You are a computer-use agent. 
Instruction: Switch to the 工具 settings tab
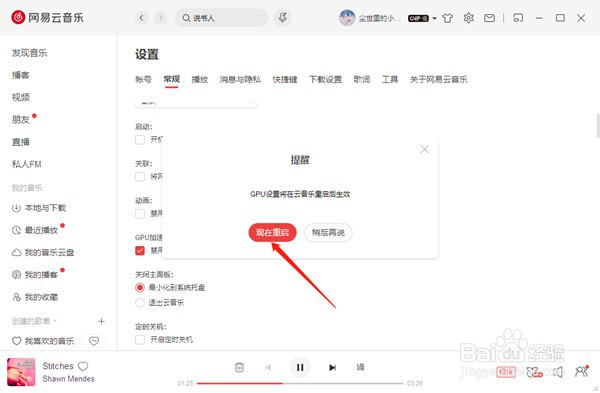[x=390, y=79]
